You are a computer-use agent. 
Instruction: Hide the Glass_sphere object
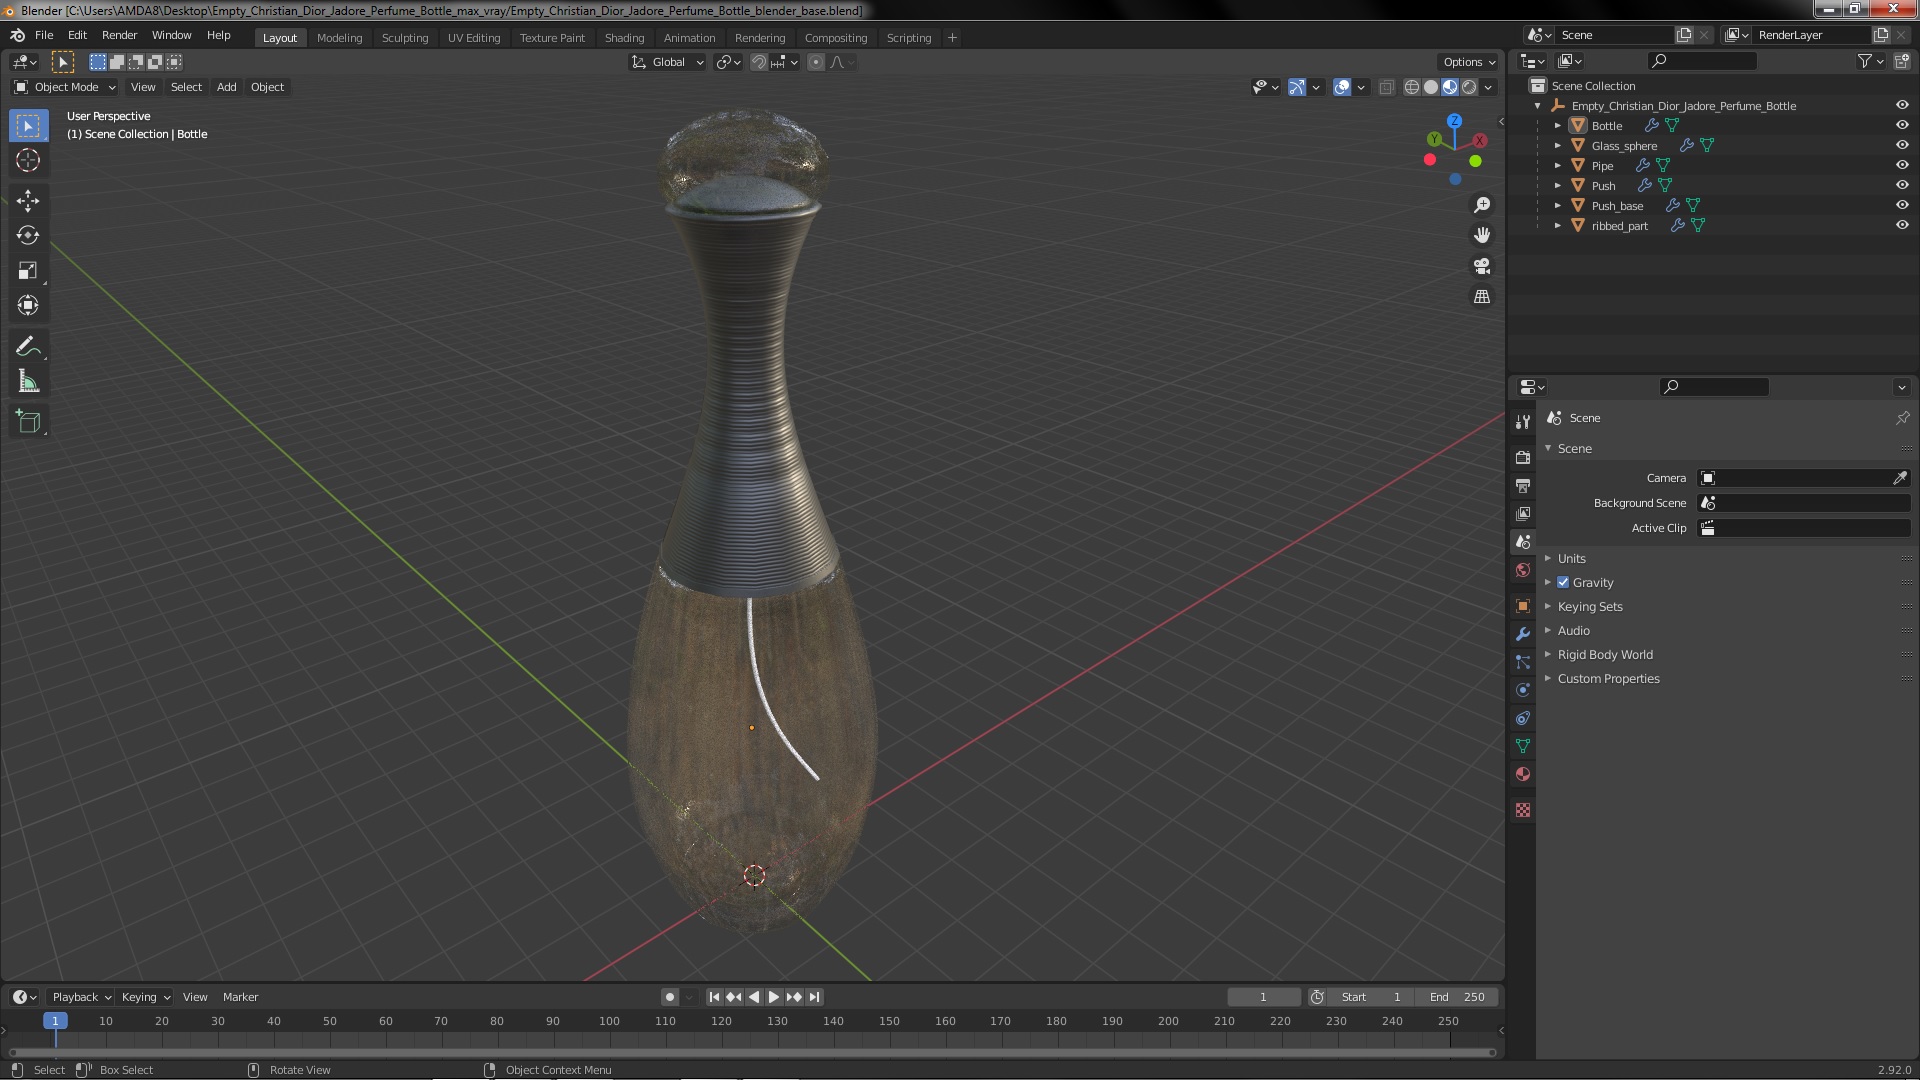click(1901, 145)
